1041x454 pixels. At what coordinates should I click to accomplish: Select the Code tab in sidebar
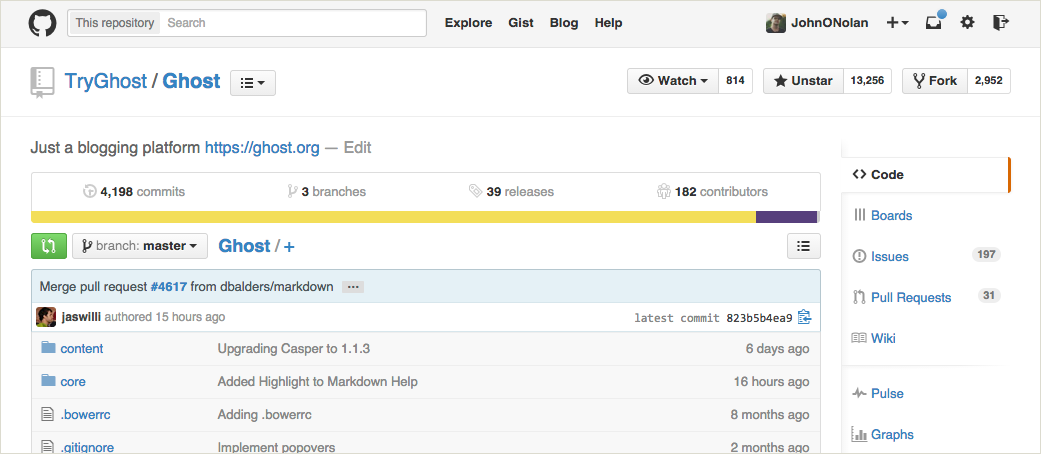(x=925, y=175)
